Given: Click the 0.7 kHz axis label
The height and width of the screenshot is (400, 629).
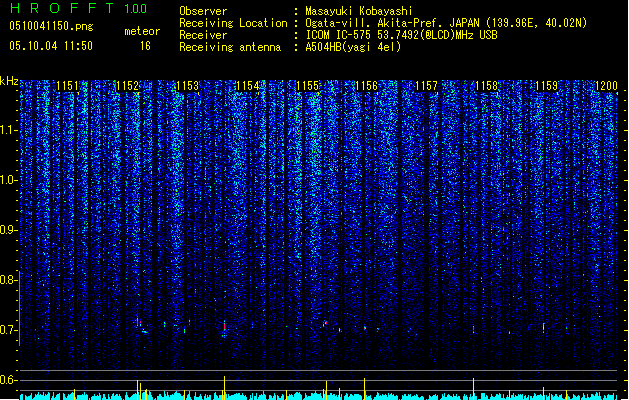Looking at the screenshot, I should 9,330.
